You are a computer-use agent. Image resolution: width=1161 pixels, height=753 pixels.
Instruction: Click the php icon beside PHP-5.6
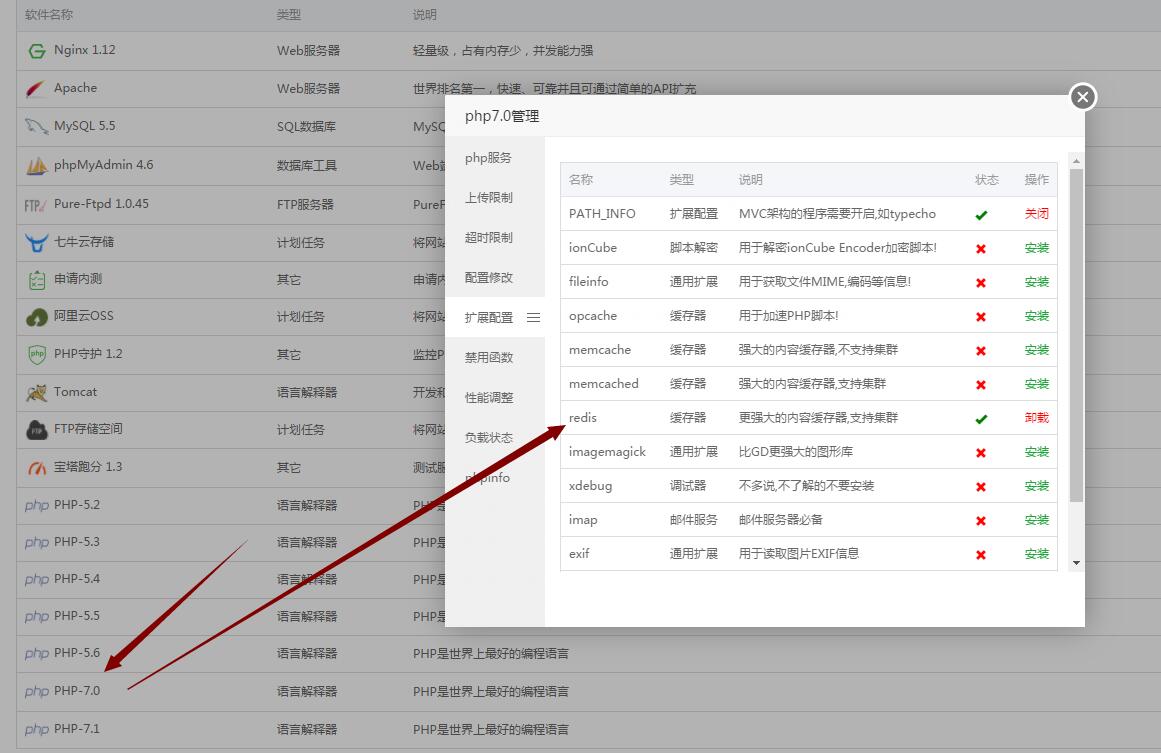(36, 654)
